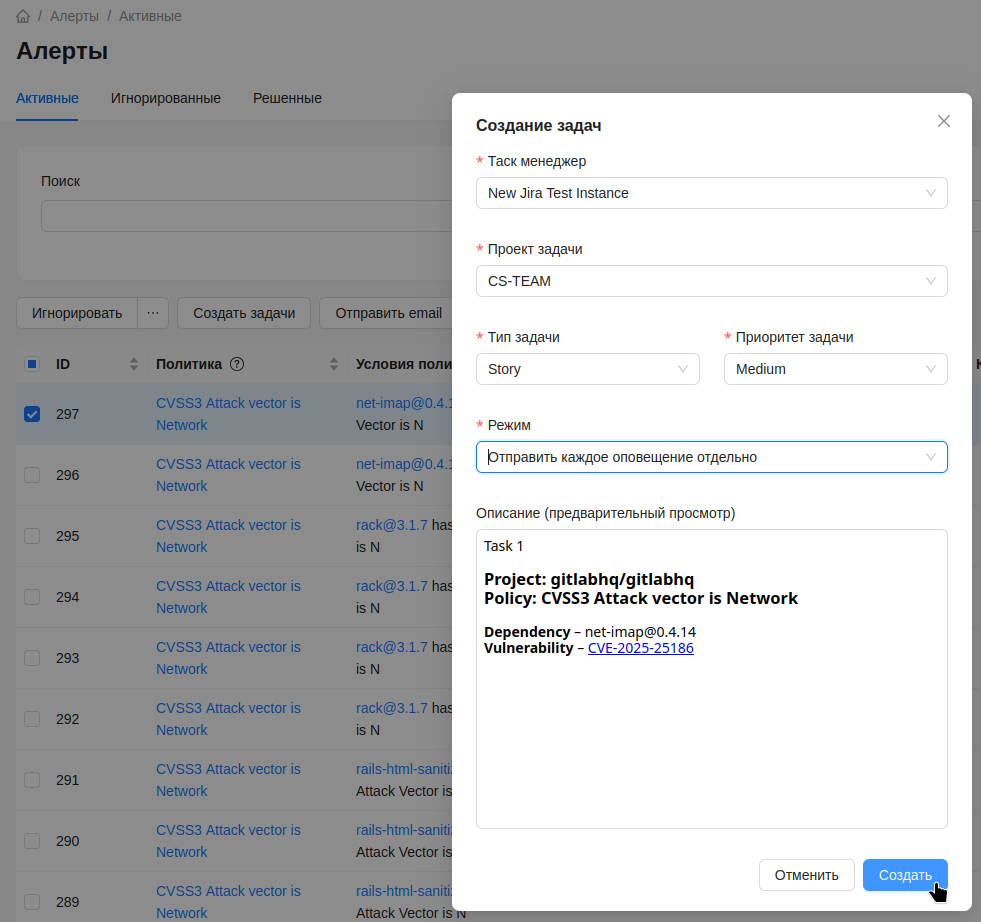Image resolution: width=981 pixels, height=922 pixels.
Task: Close the Создание задач dialog
Action: point(943,121)
